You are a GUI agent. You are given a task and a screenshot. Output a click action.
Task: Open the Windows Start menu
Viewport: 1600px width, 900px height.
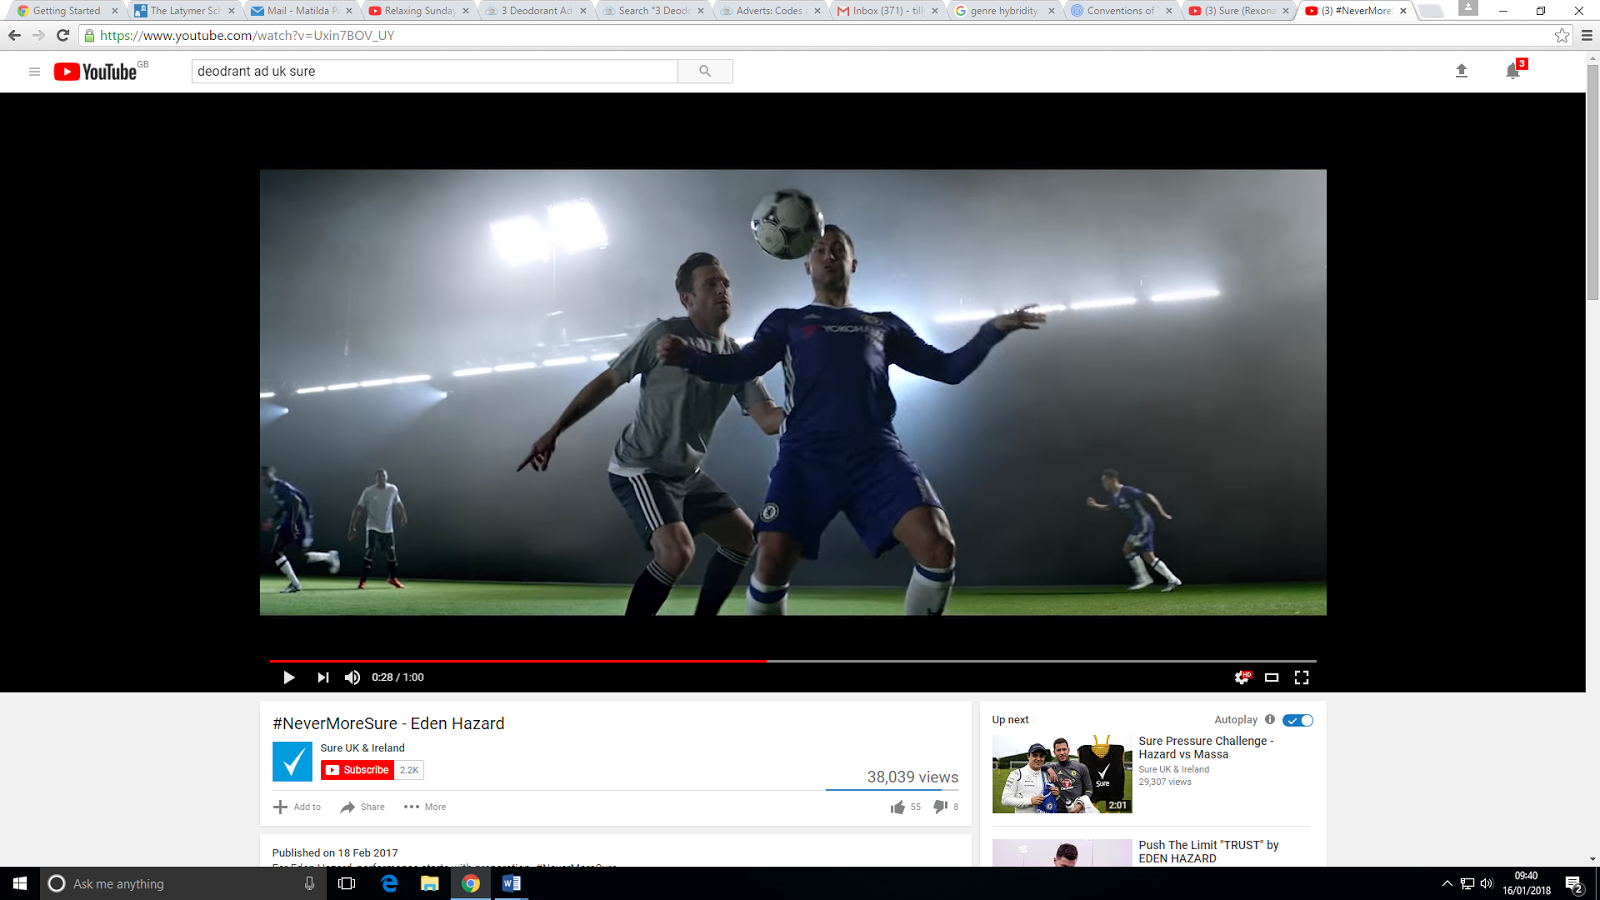[x=20, y=883]
